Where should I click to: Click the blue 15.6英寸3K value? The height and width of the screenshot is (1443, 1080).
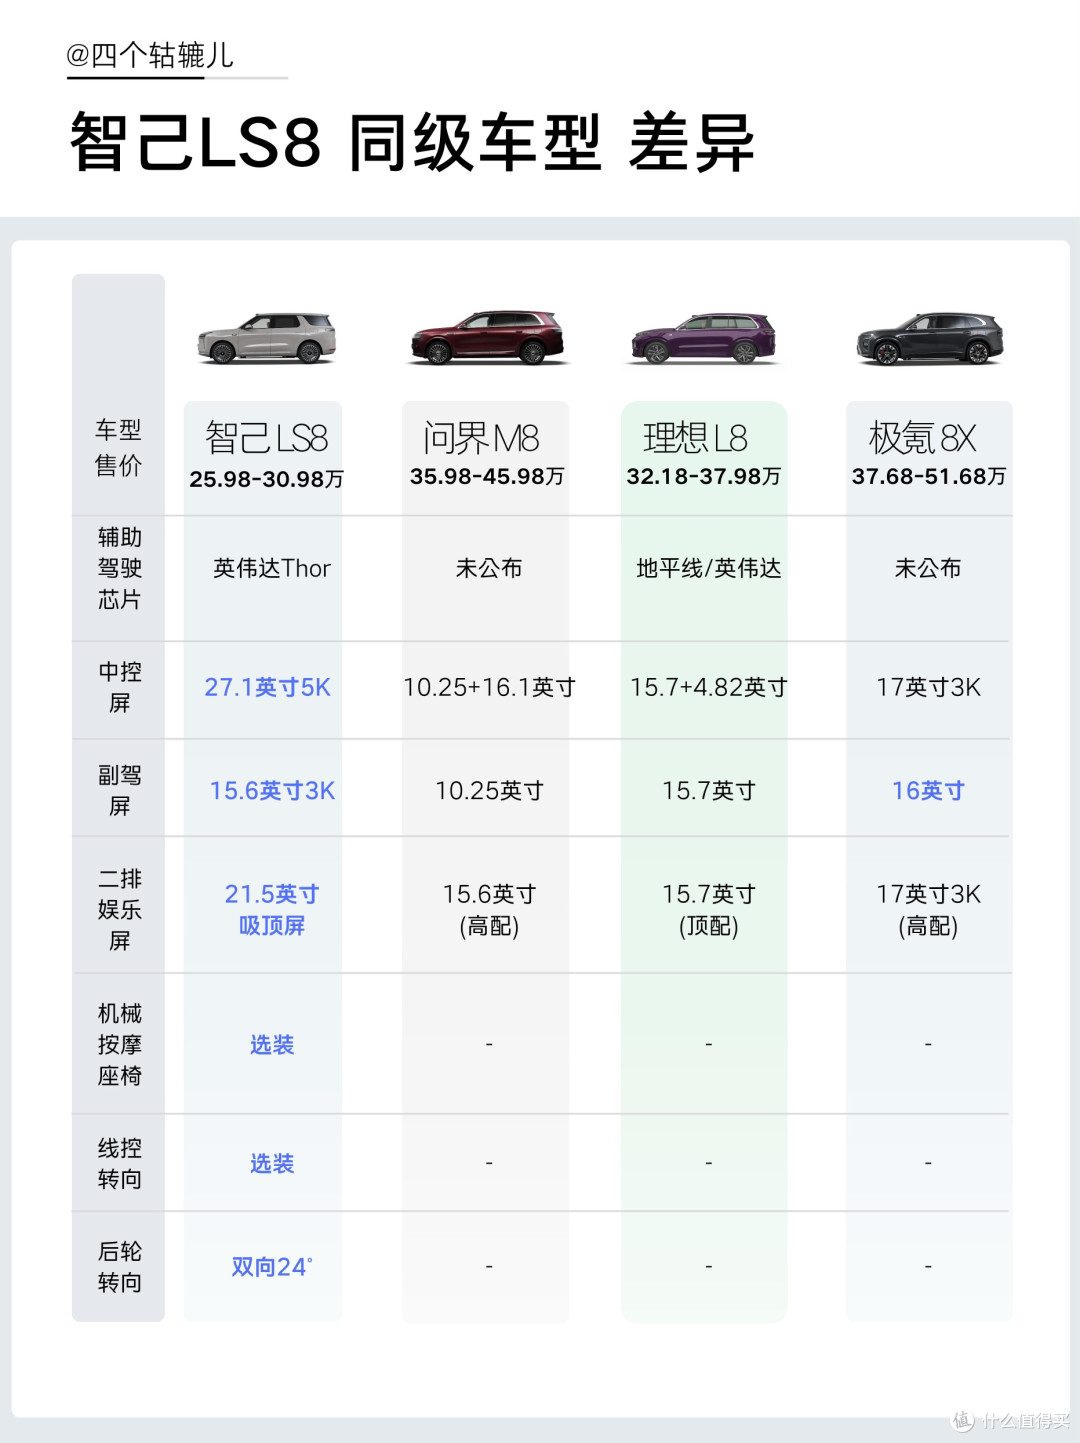(x=272, y=790)
